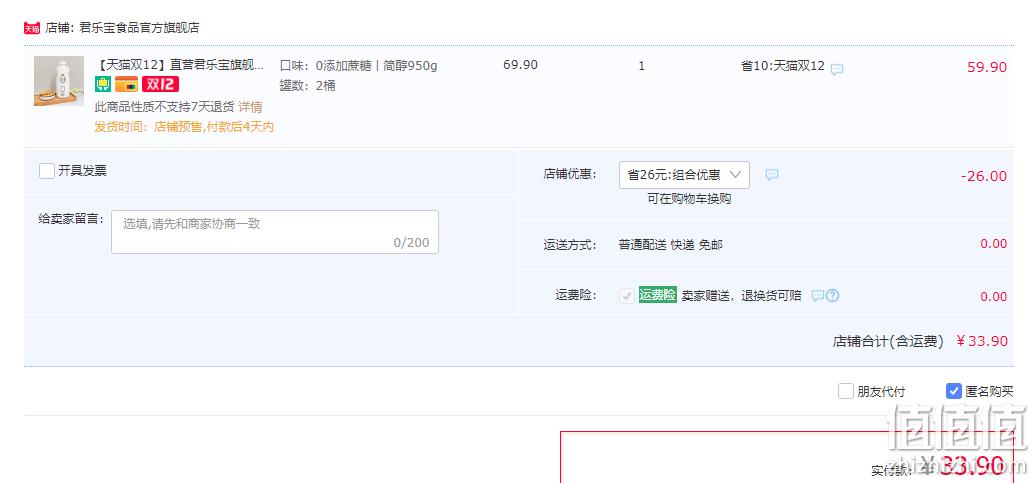Click the speech bubble icon after 退换货可赔
This screenshot has height=483, width=1036.
818,295
